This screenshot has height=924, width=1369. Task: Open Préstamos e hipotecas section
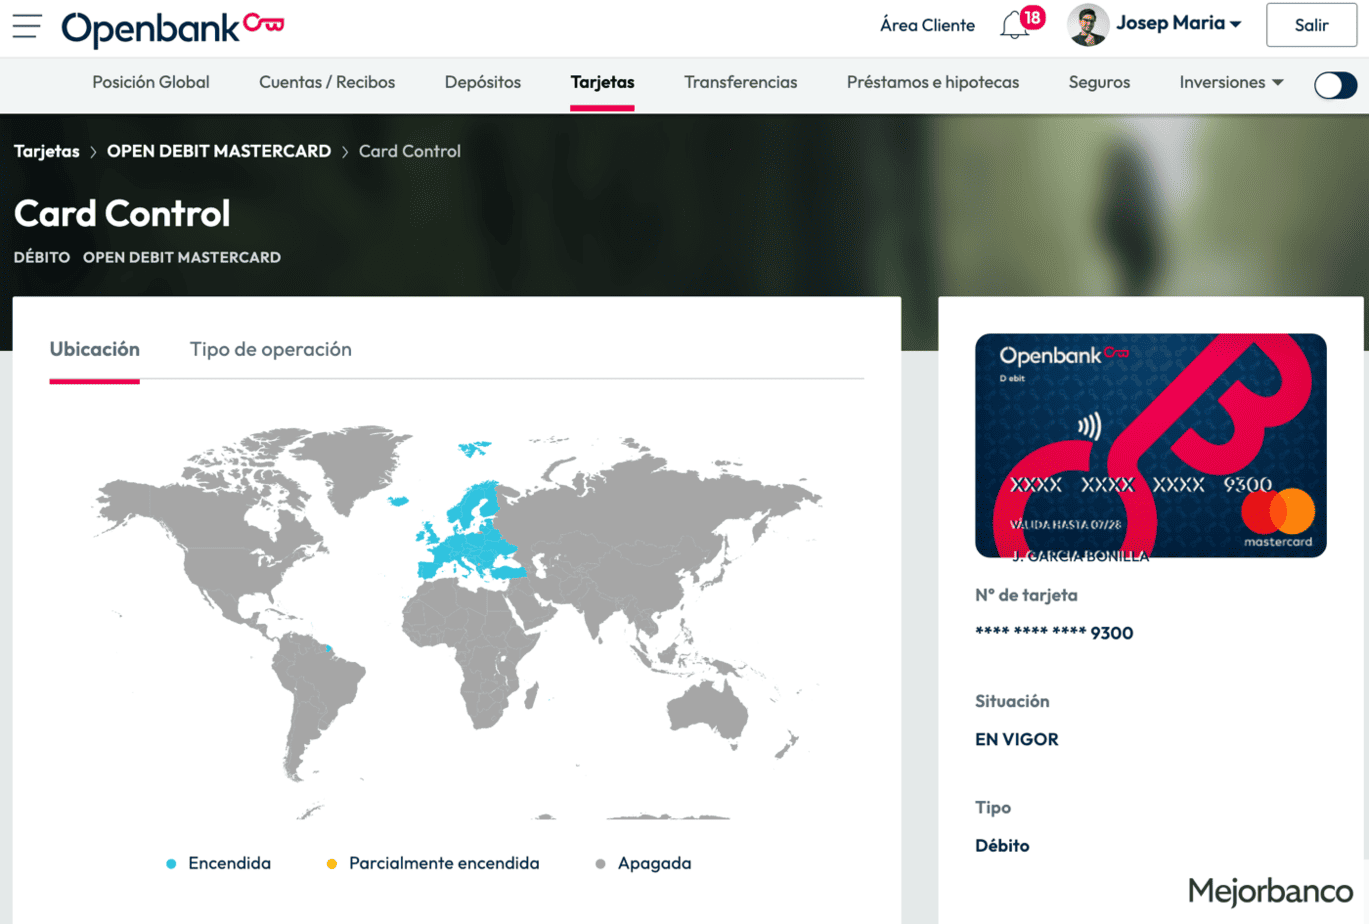[x=933, y=82]
